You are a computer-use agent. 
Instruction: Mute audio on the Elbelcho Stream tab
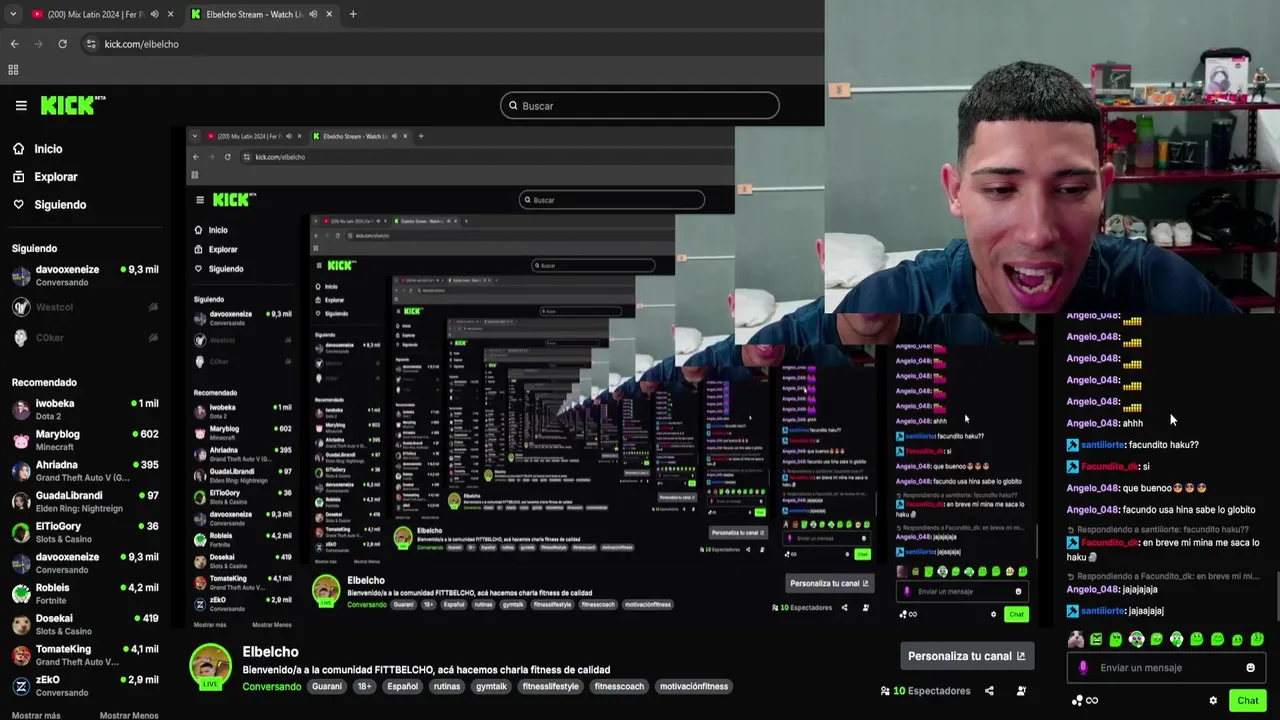tap(313, 14)
